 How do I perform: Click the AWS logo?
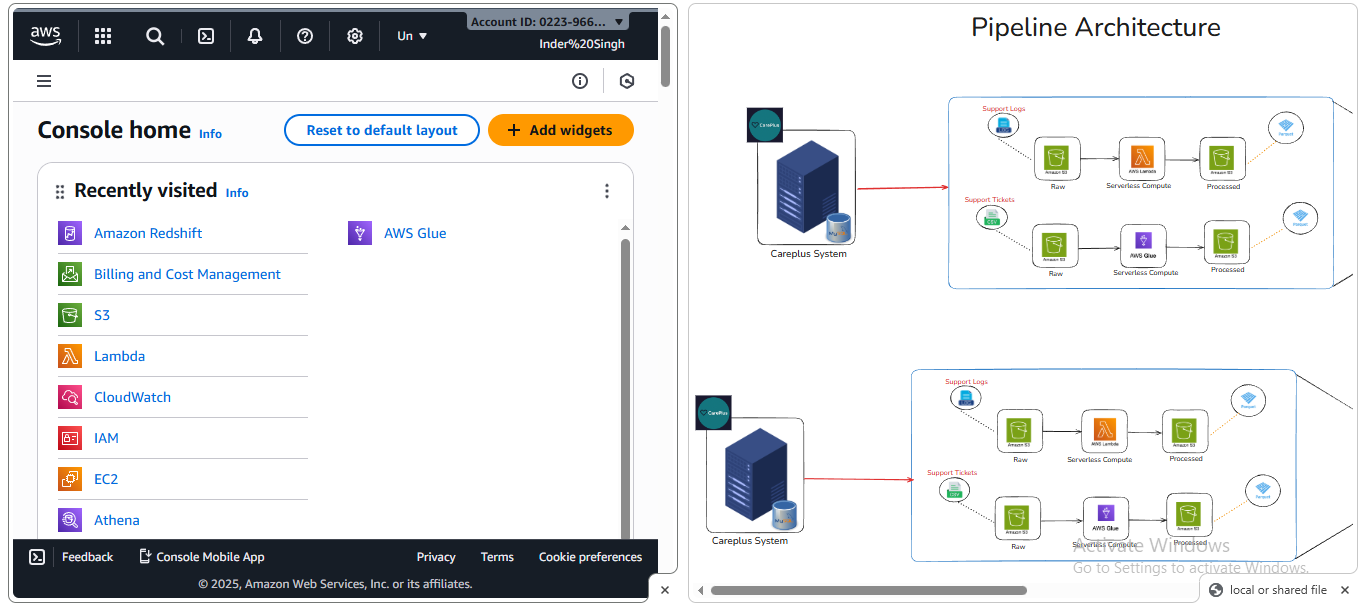pos(46,36)
